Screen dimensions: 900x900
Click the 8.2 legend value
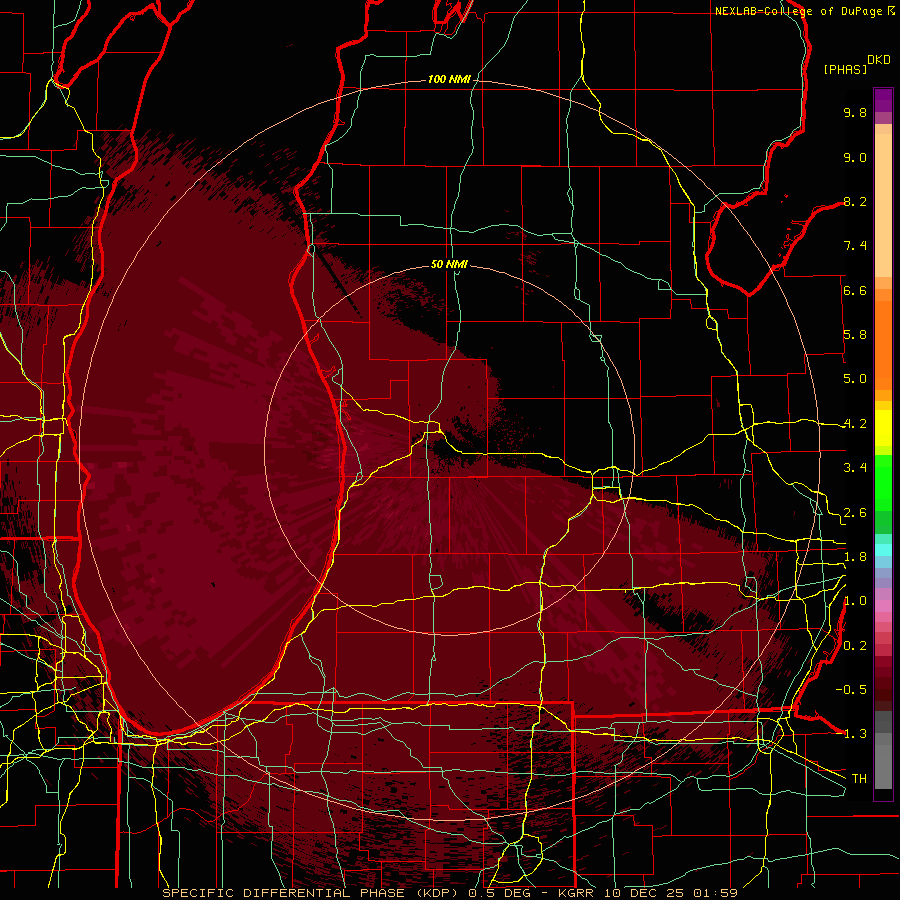pyautogui.click(x=855, y=201)
